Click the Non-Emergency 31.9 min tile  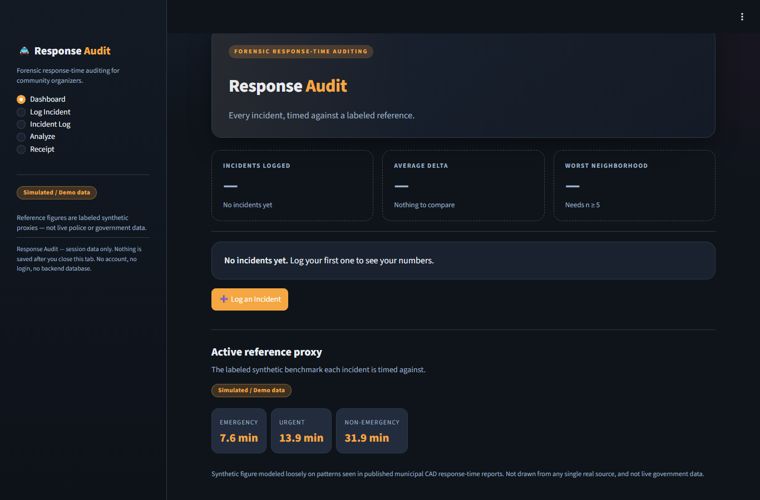372,431
